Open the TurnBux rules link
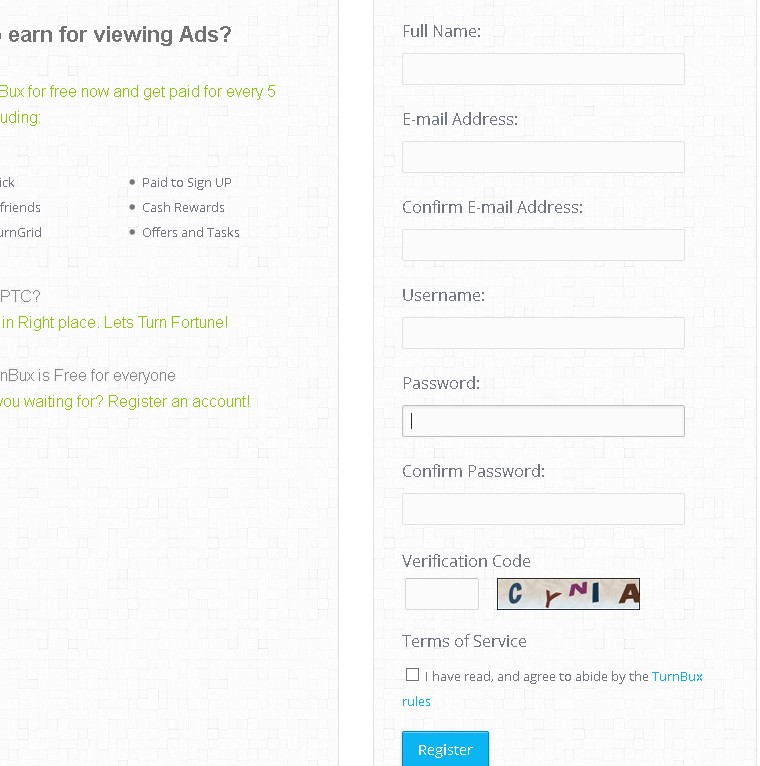The width and height of the screenshot is (760, 766). (x=677, y=676)
